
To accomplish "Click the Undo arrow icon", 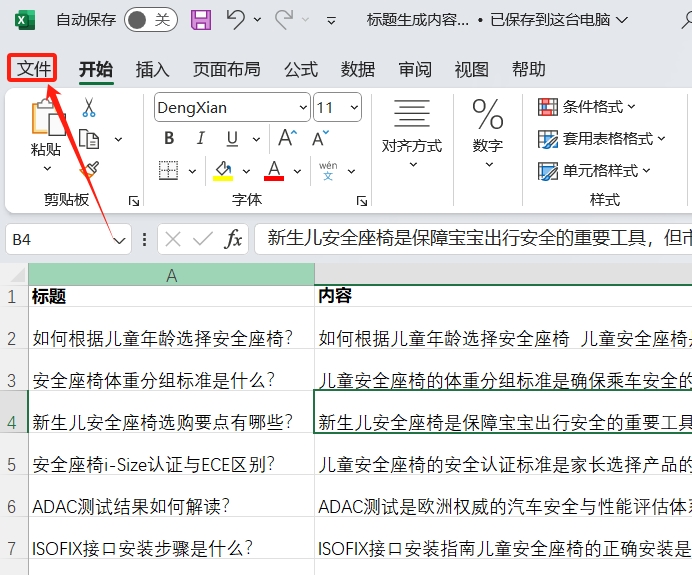I will click(236, 19).
